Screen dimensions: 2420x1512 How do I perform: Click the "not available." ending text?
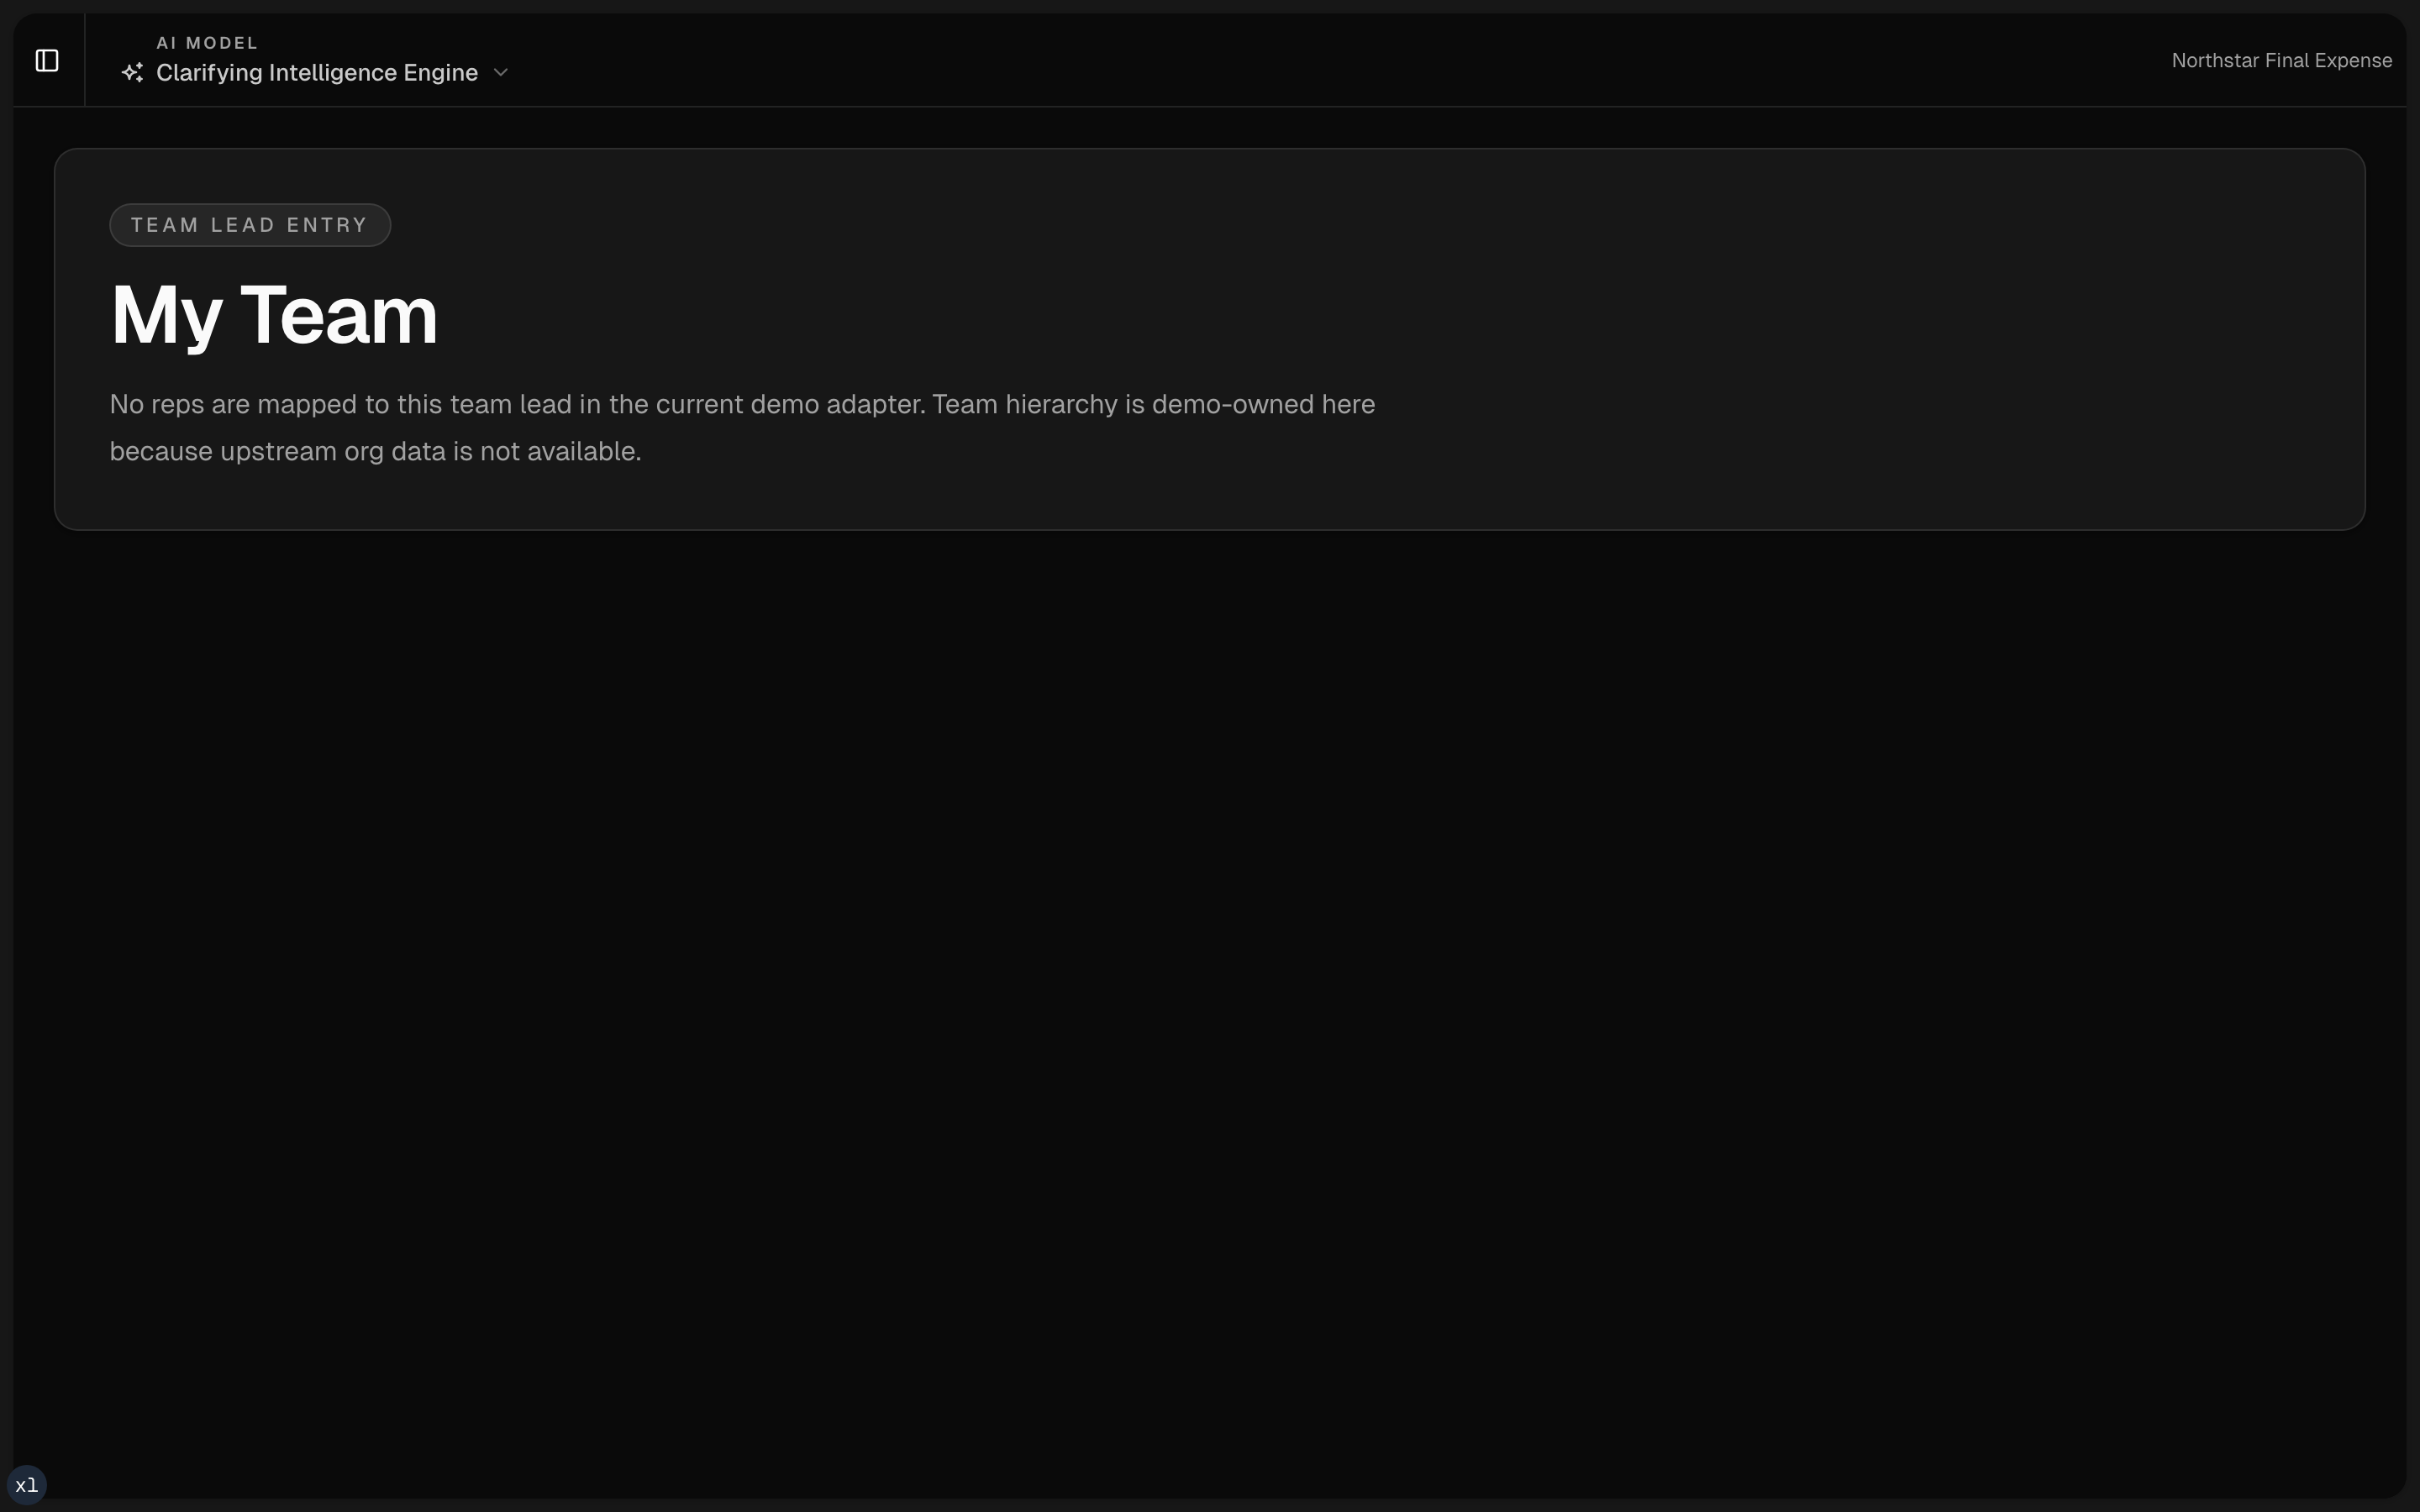pos(560,452)
